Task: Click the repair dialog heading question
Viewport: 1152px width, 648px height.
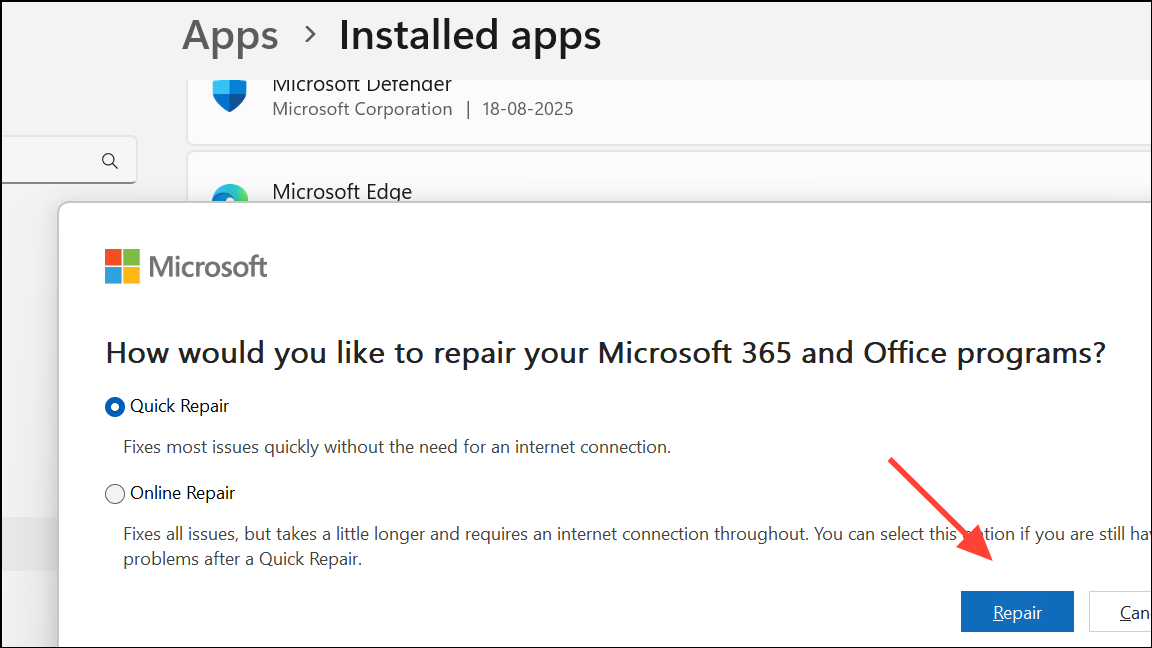Action: (605, 353)
